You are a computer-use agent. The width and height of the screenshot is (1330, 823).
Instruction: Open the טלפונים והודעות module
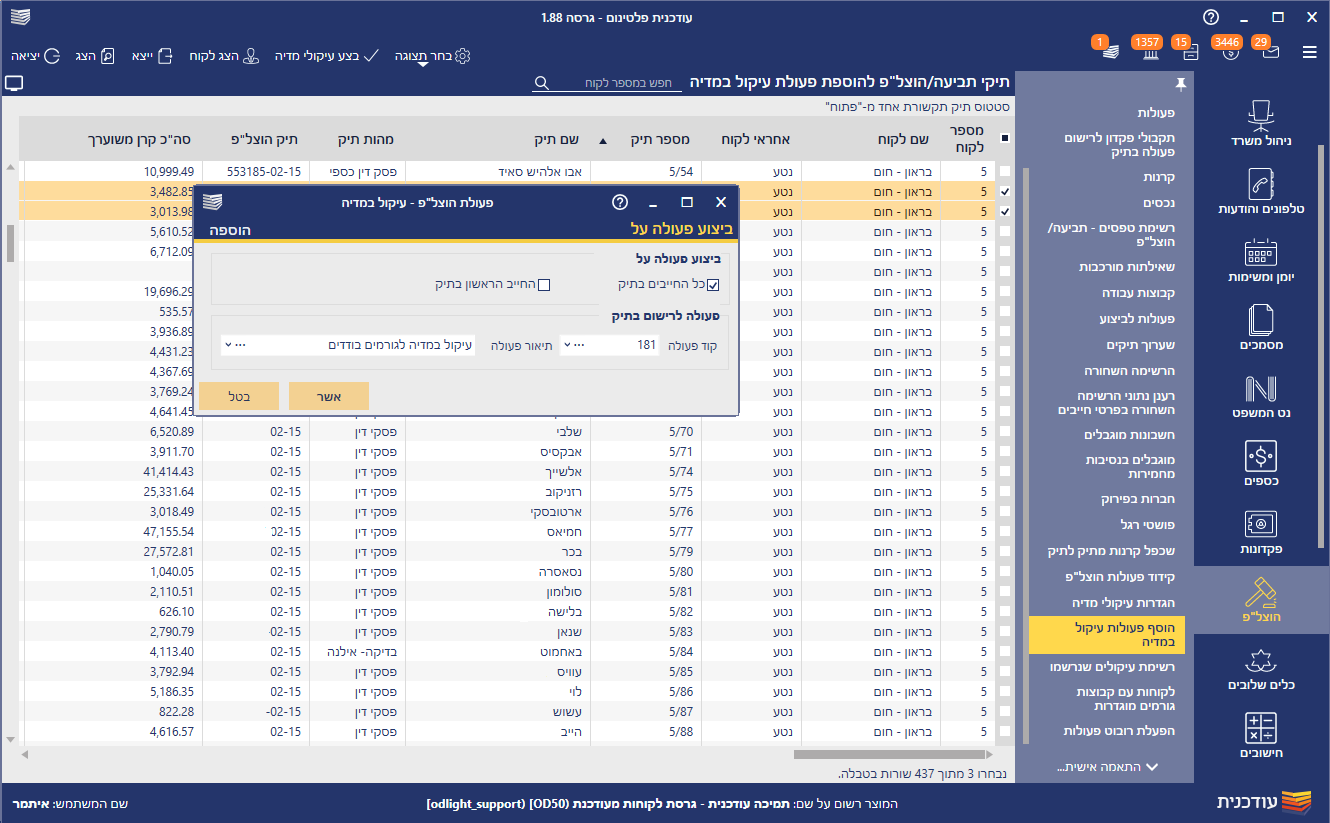pyautogui.click(x=1261, y=191)
